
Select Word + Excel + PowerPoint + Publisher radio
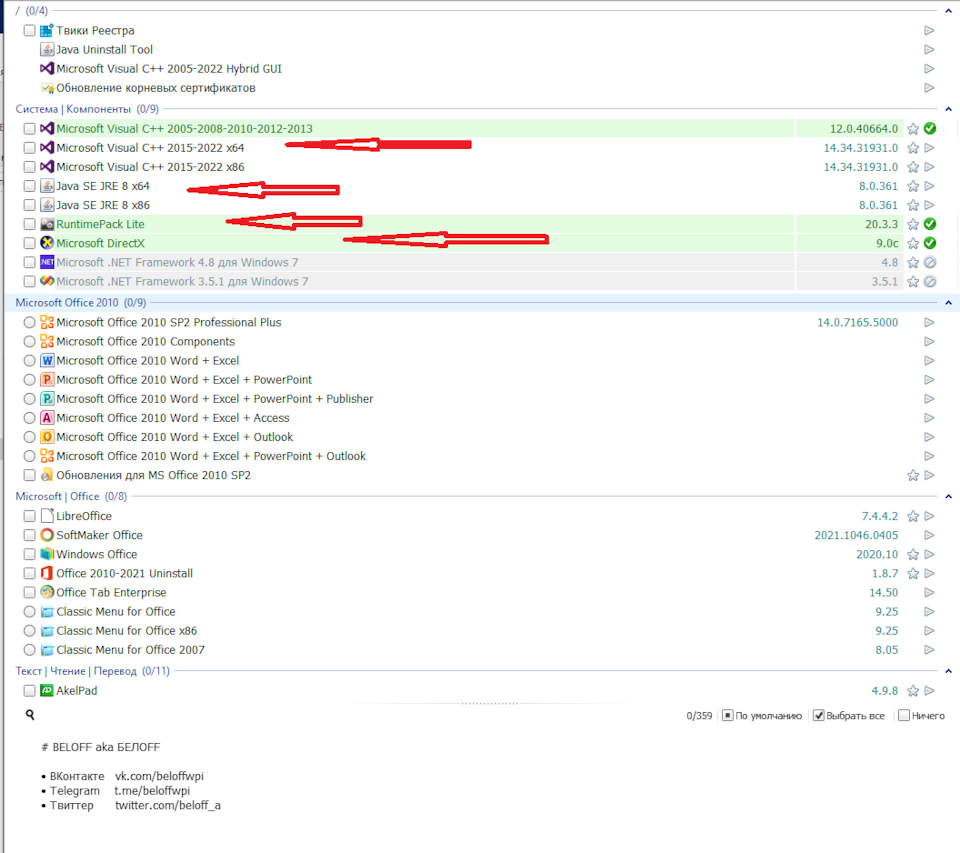point(29,399)
